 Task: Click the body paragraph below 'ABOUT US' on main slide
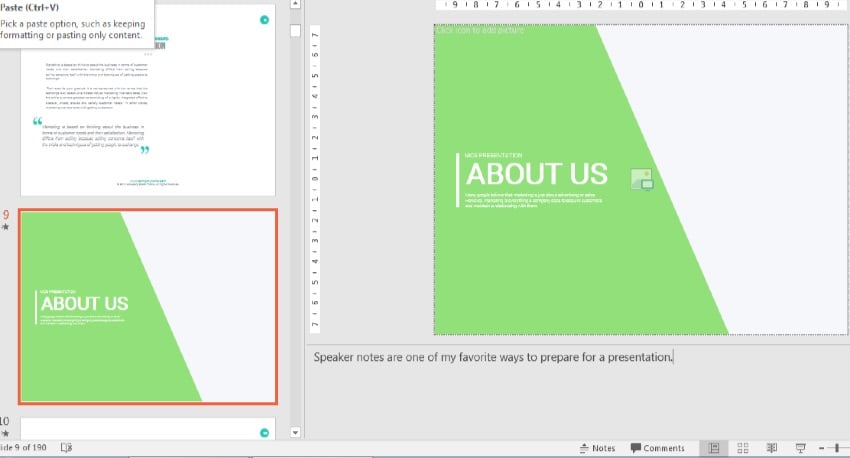pos(533,200)
